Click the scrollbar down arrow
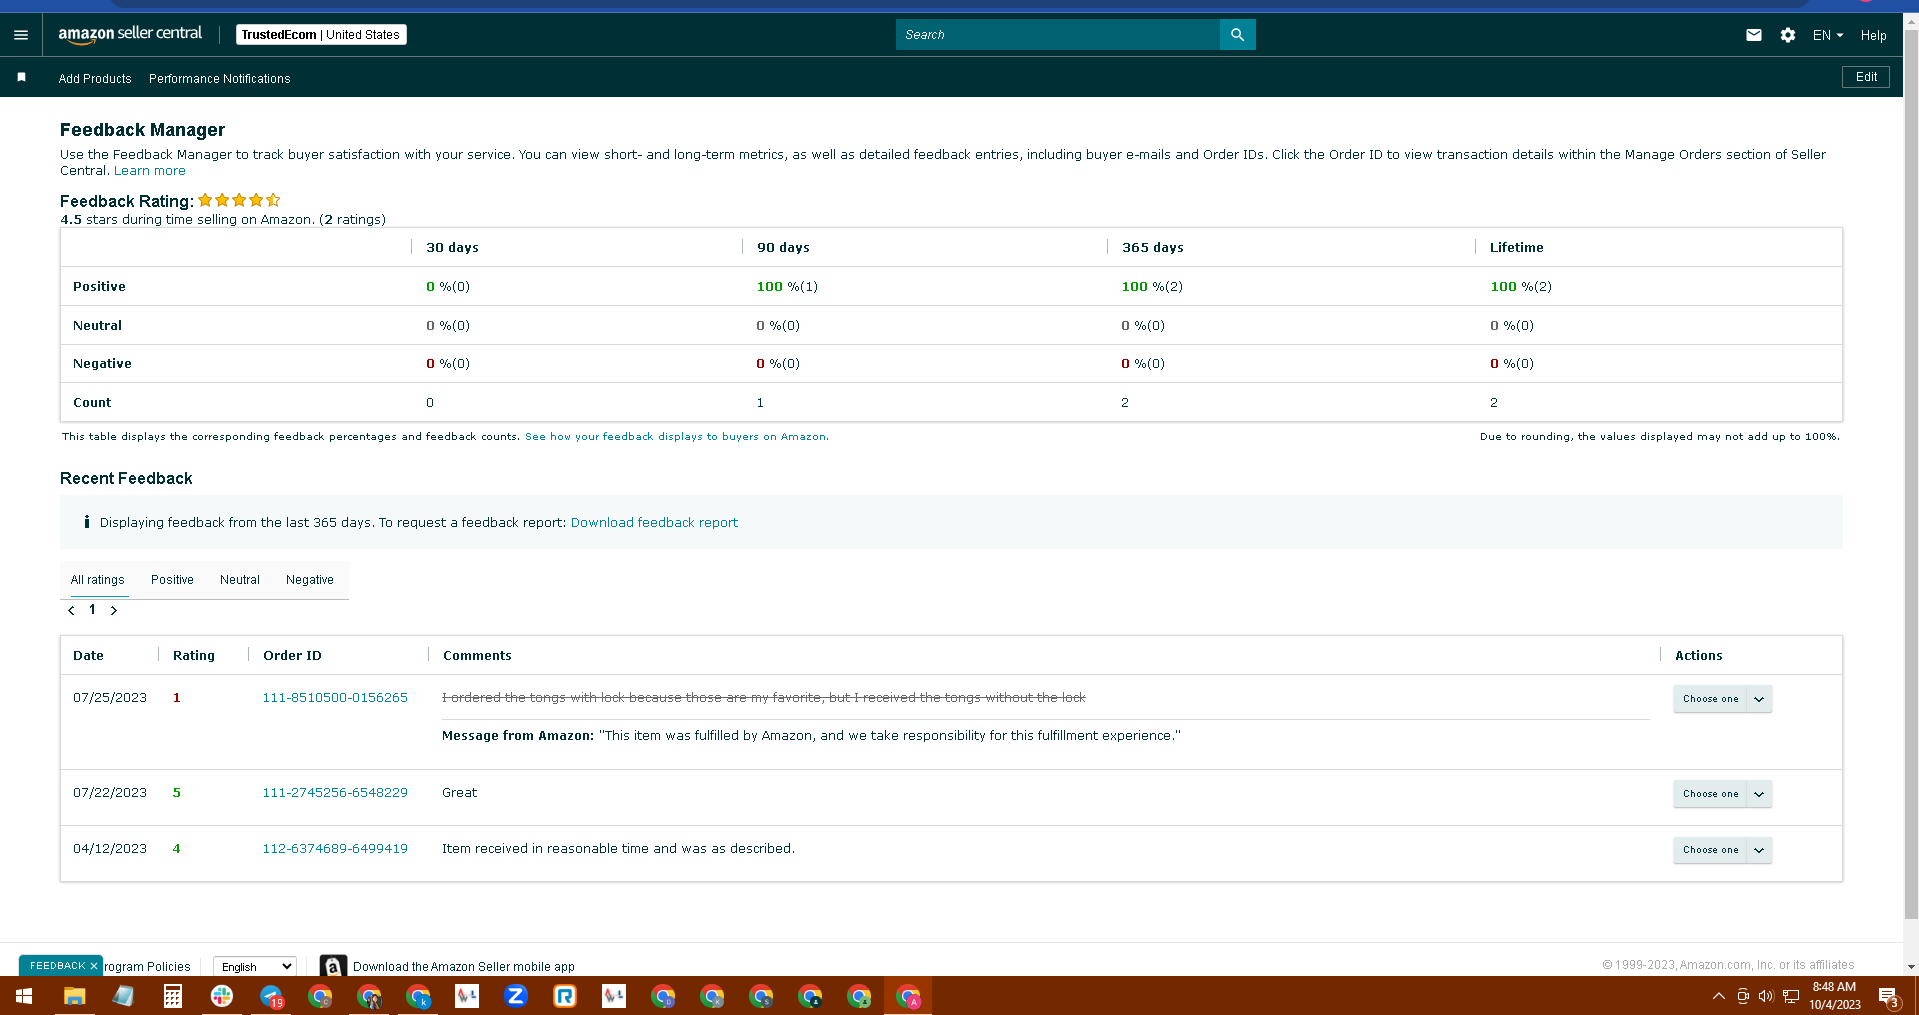1919x1015 pixels. pos(1911,967)
